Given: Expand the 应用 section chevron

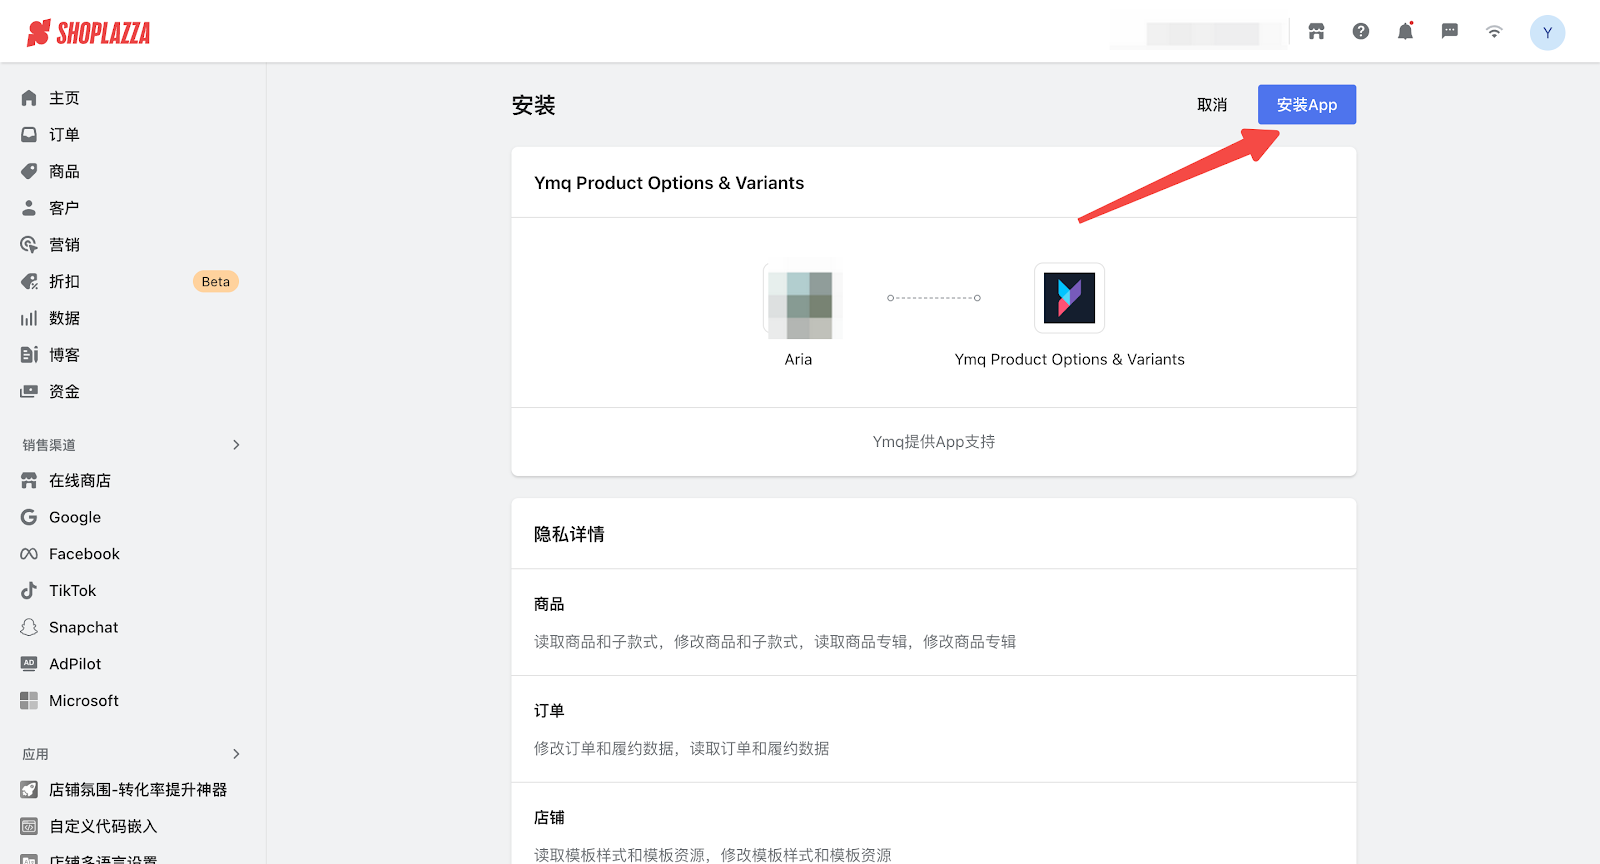Looking at the screenshot, I should tap(236, 754).
